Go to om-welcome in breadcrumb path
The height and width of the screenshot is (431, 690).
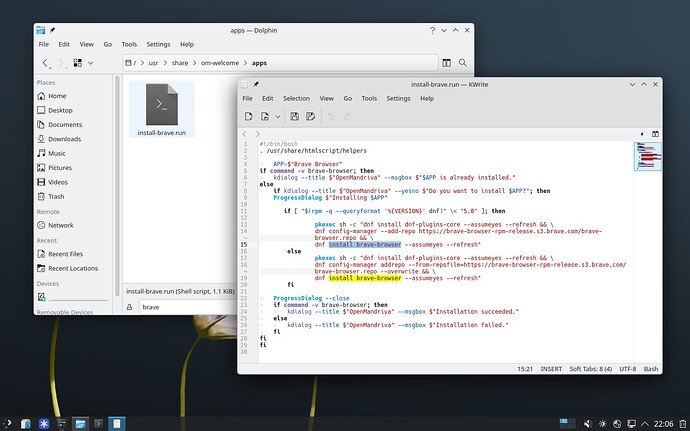(x=220, y=63)
